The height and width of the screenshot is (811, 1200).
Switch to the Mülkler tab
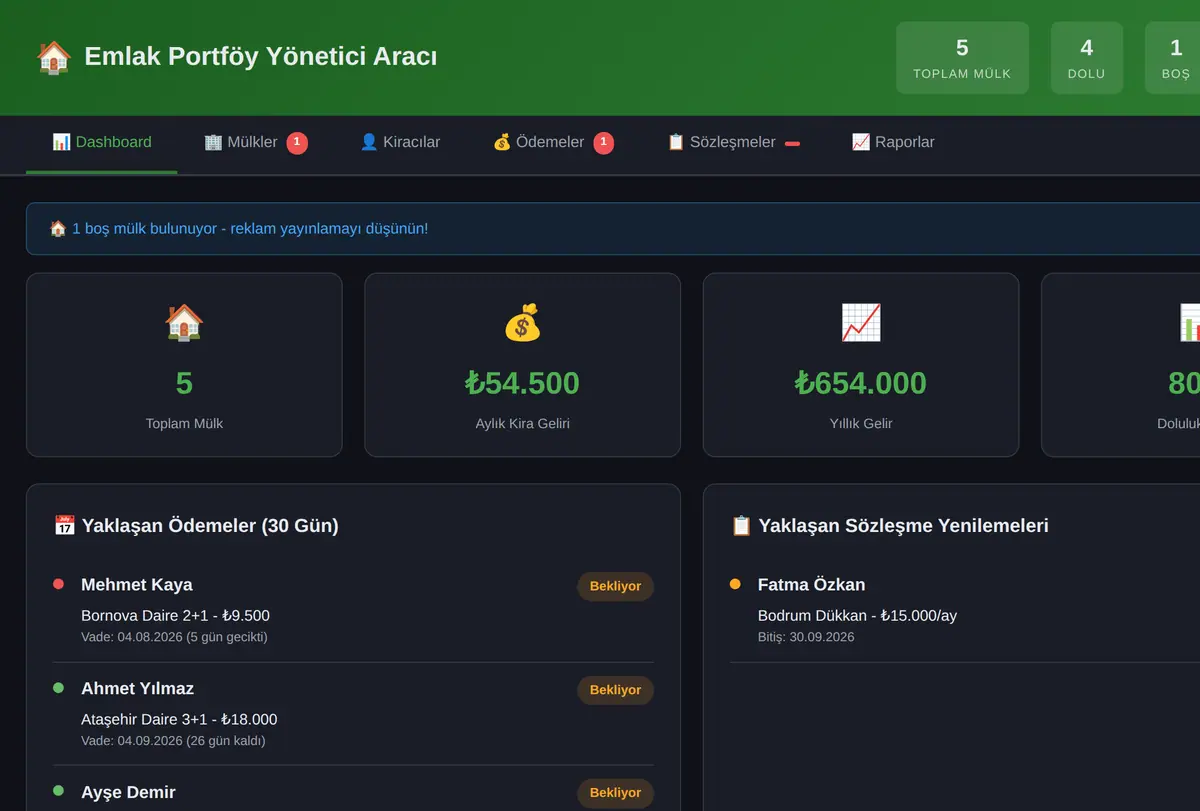(x=255, y=143)
